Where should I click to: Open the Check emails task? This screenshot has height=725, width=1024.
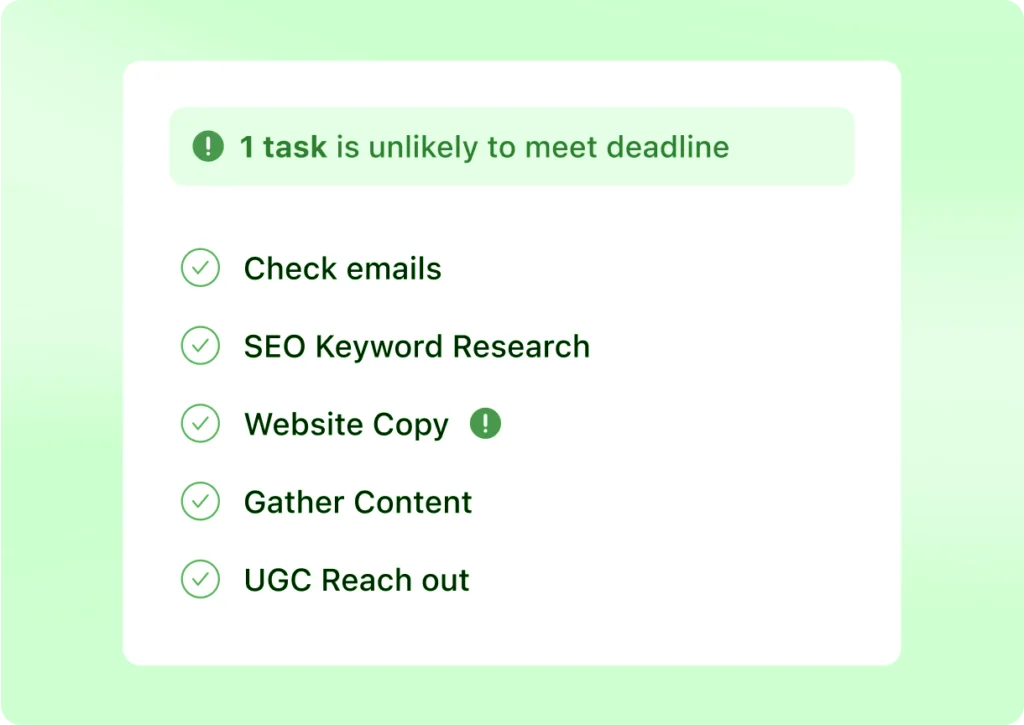pos(342,269)
